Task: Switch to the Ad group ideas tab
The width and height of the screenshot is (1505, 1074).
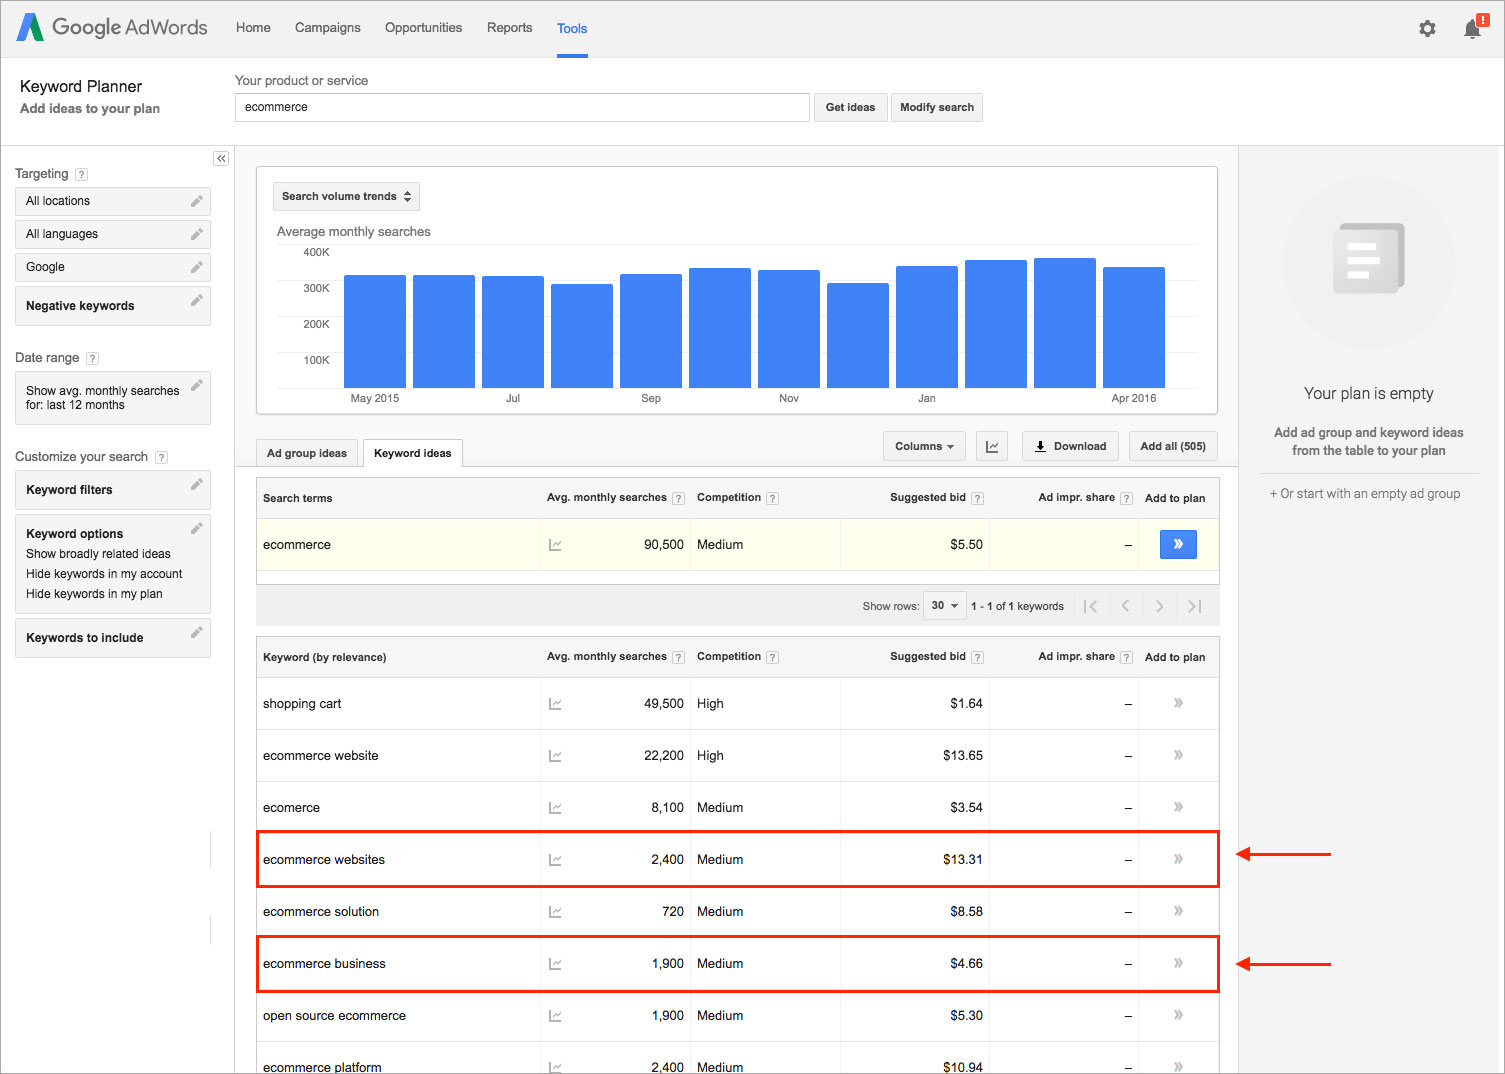Action: point(307,453)
